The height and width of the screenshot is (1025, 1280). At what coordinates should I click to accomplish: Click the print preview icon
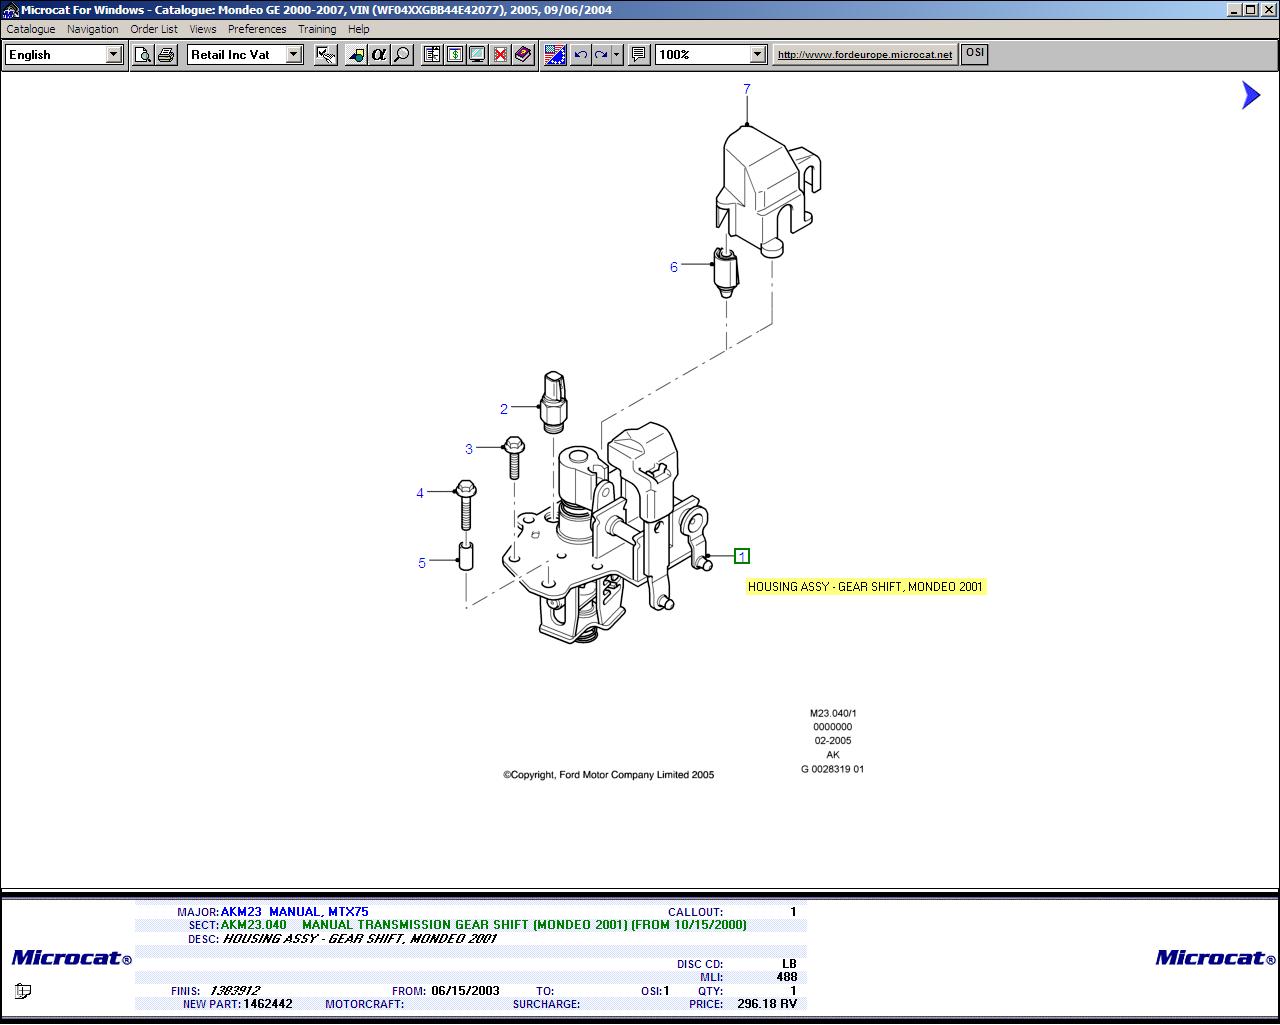[143, 55]
